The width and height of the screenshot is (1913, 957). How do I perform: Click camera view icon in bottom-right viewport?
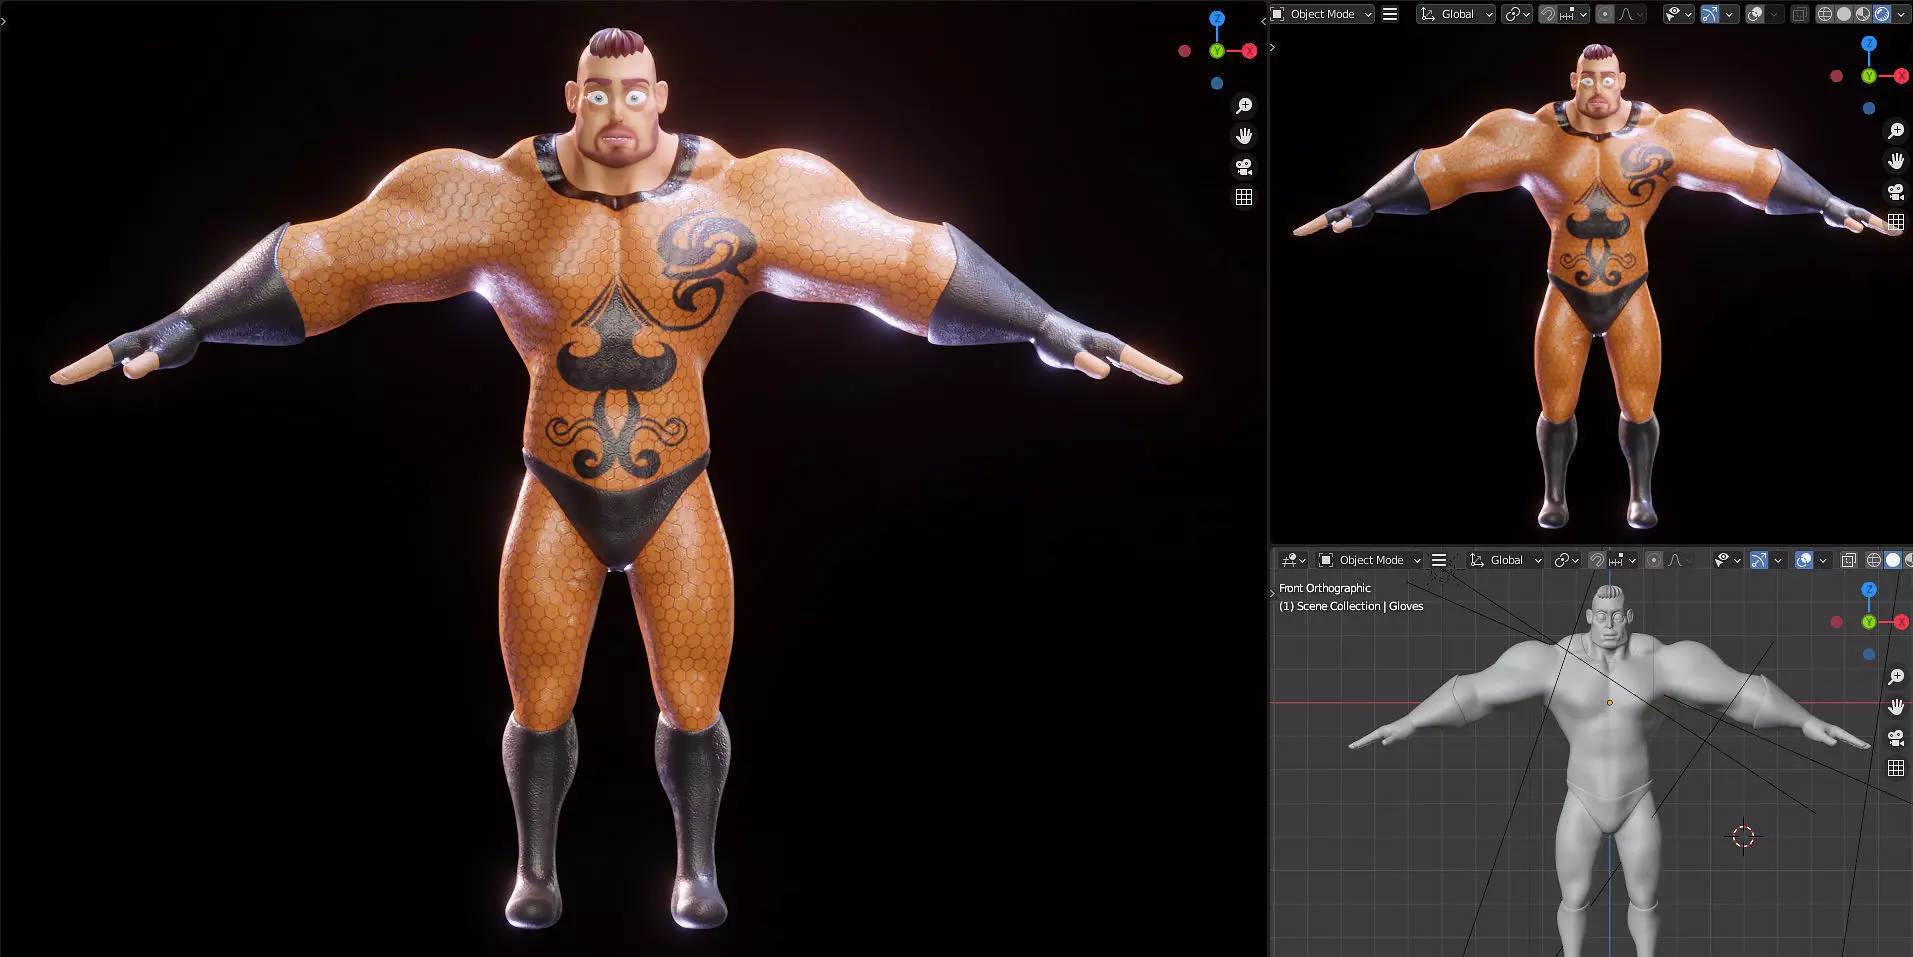[1896, 738]
